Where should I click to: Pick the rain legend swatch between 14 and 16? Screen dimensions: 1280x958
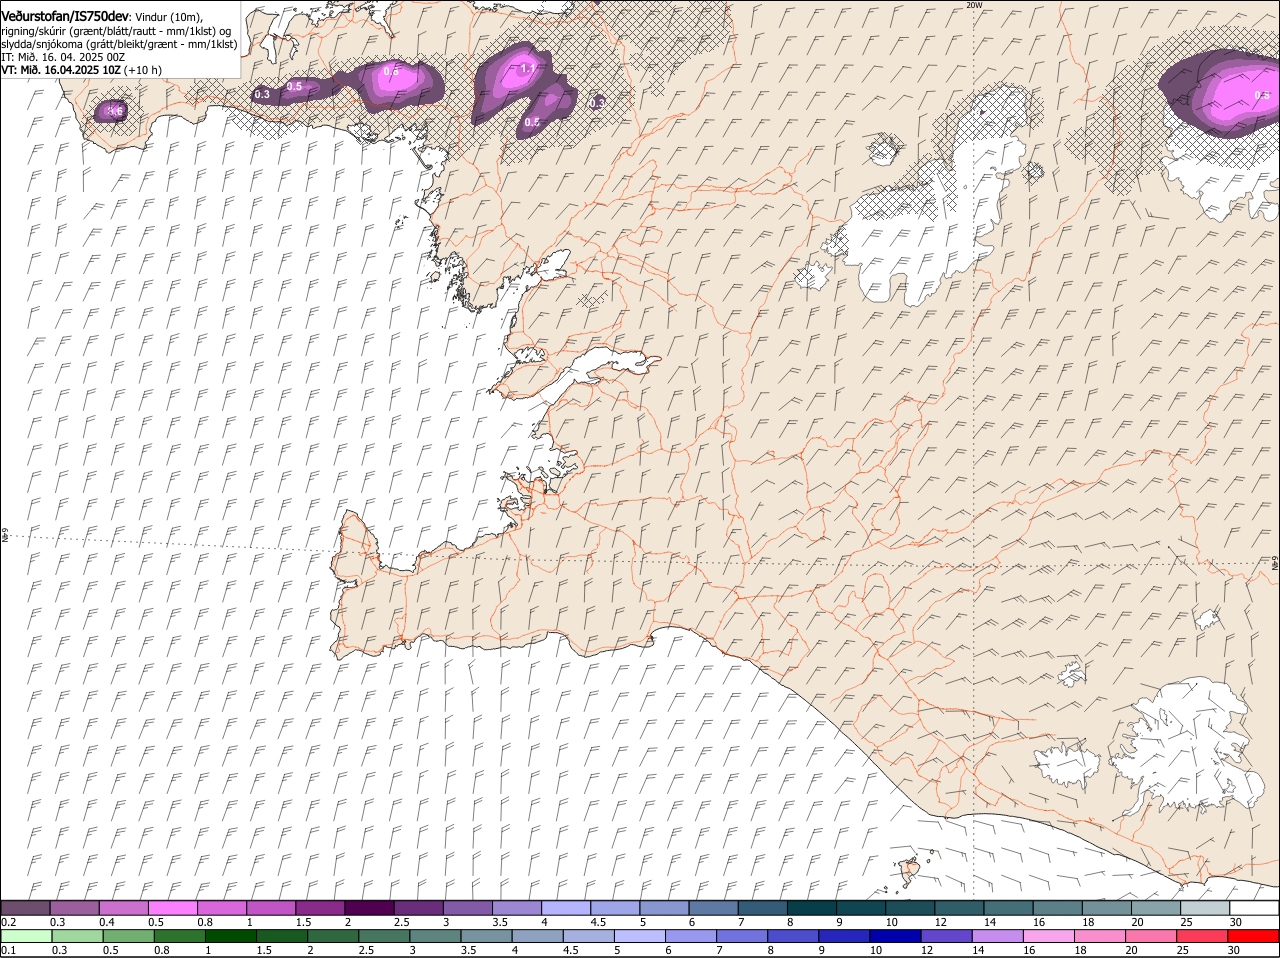pos(998,936)
